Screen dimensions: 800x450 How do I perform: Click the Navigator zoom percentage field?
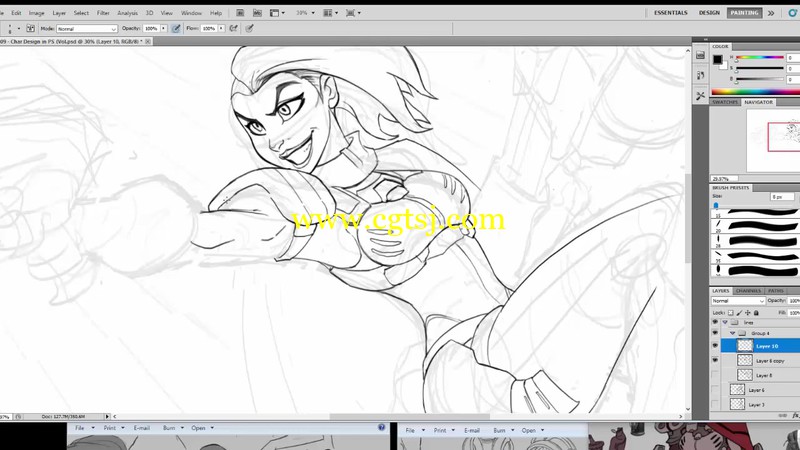[723, 179]
